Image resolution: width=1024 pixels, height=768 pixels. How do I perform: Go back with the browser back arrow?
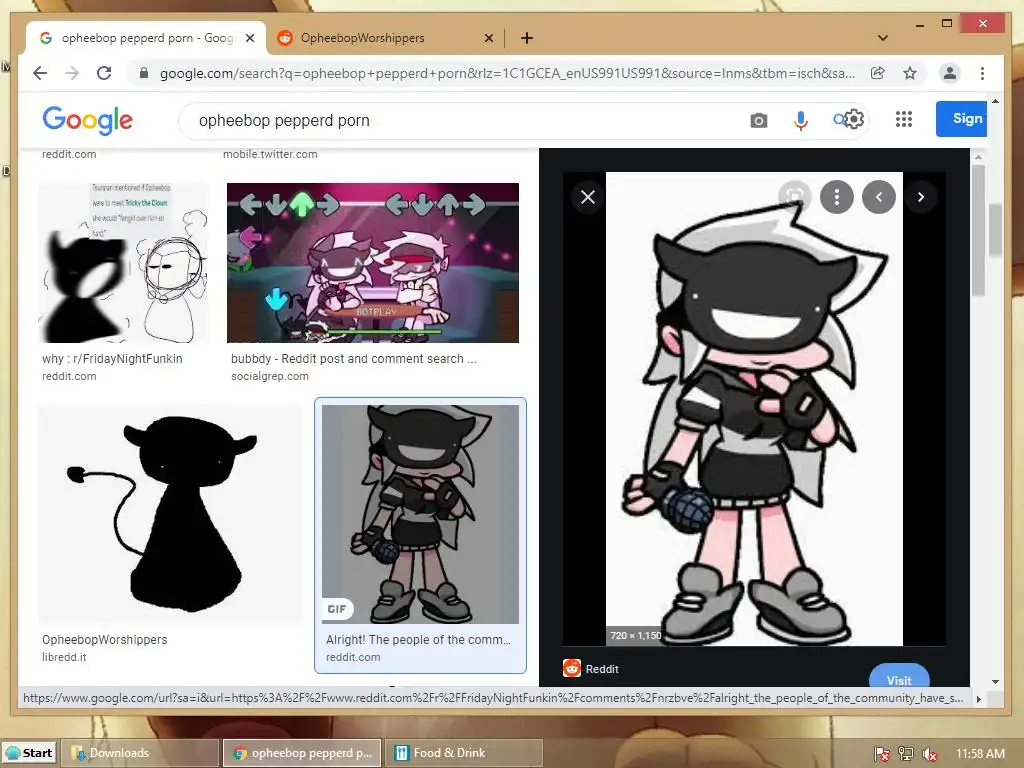pos(40,73)
